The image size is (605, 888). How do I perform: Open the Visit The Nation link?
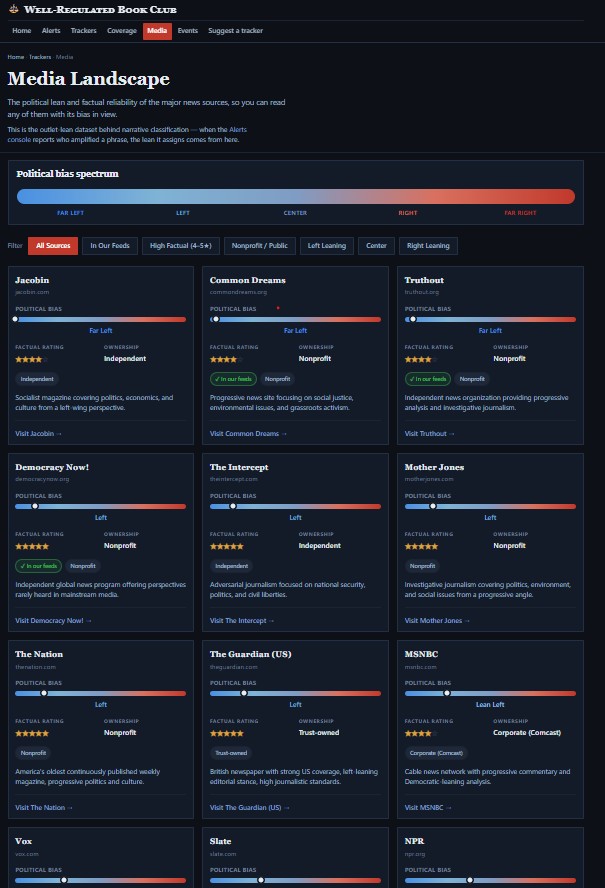(44, 808)
